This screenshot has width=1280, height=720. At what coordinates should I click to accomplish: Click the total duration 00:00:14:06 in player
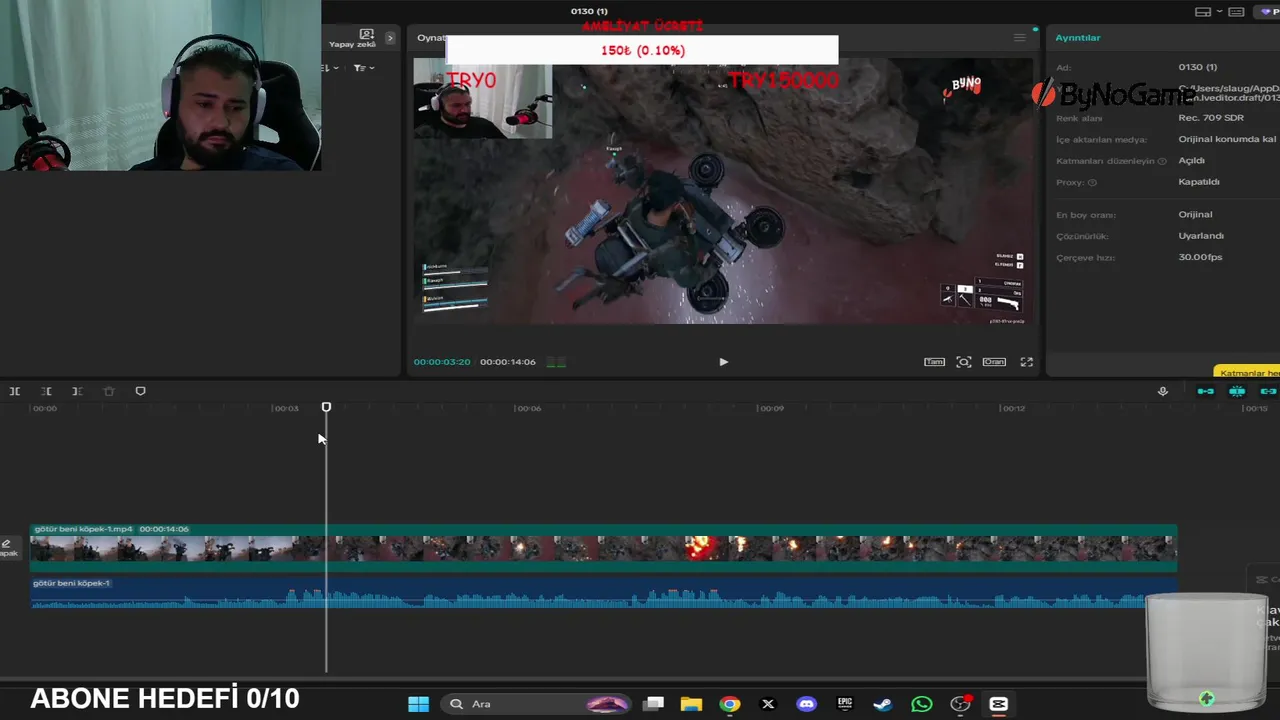coord(508,362)
